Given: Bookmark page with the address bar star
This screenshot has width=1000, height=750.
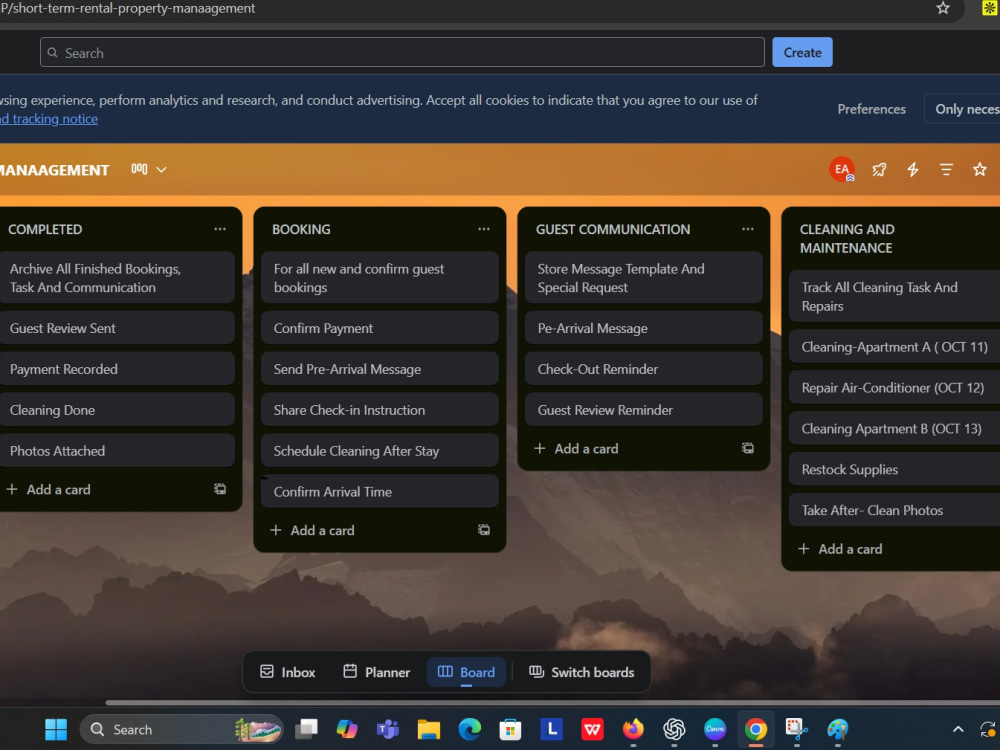Looking at the screenshot, I should click(943, 8).
